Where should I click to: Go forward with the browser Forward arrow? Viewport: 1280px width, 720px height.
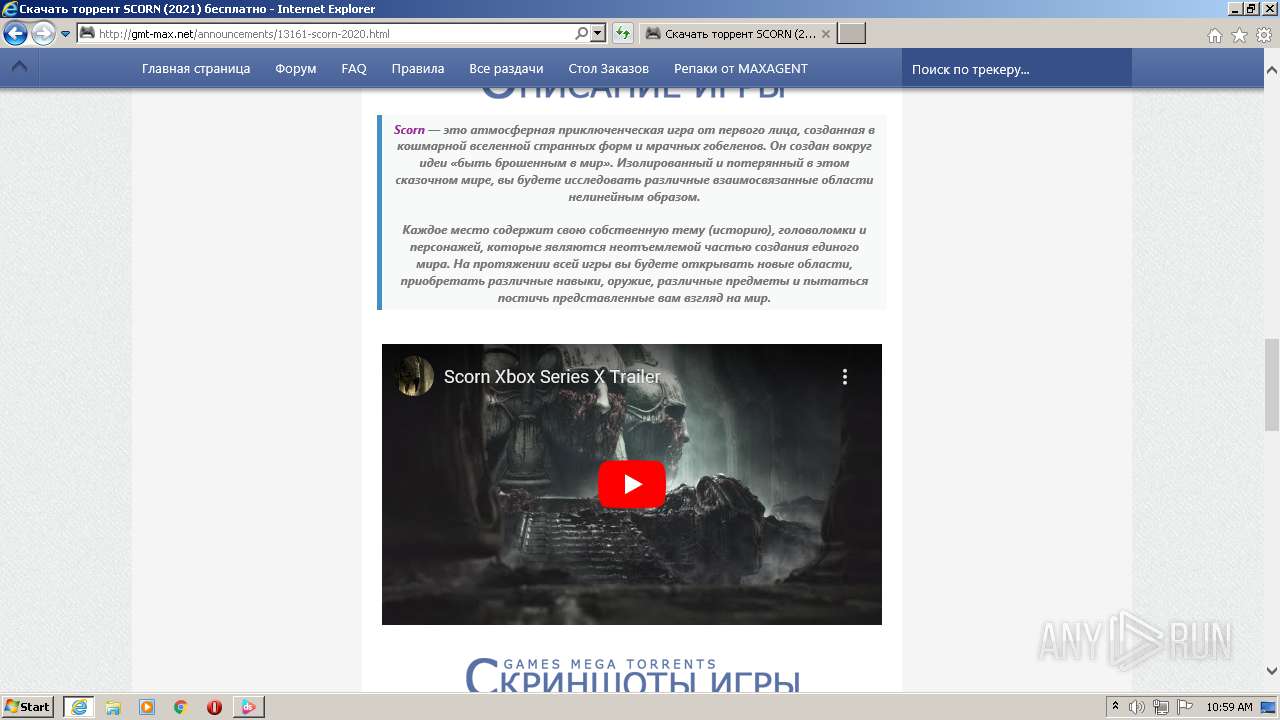(43, 33)
